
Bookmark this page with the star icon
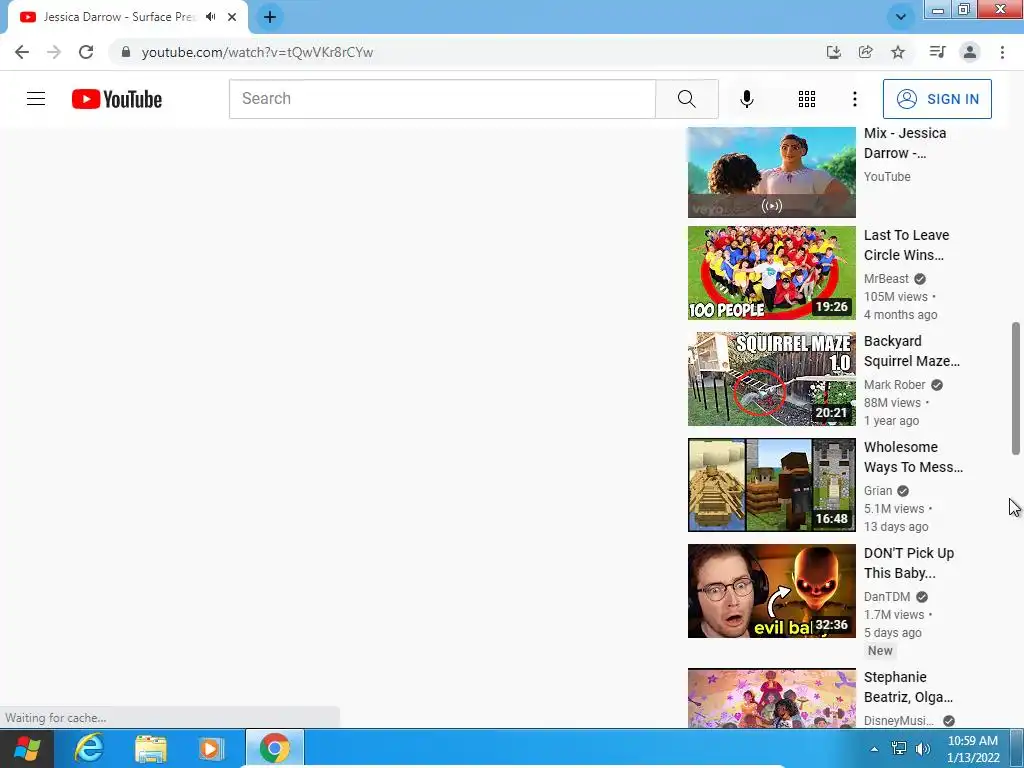click(898, 52)
